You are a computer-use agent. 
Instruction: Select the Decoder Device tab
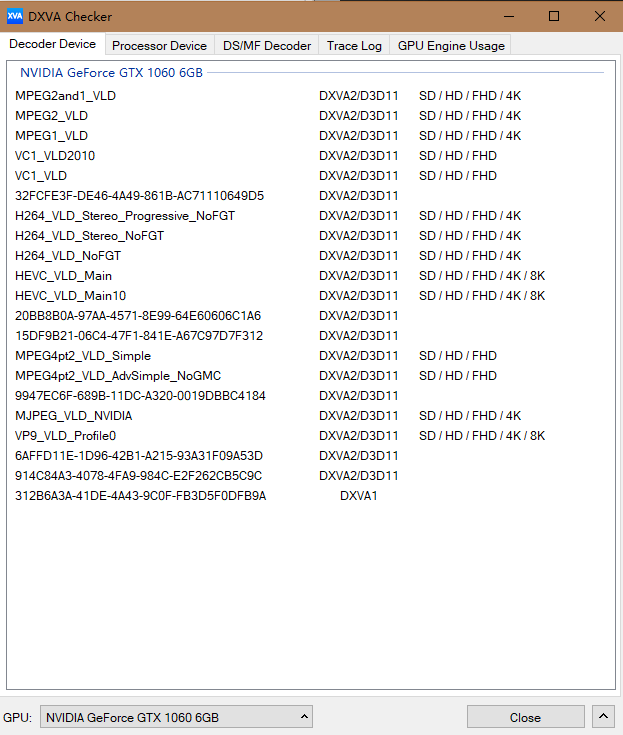pos(53,44)
